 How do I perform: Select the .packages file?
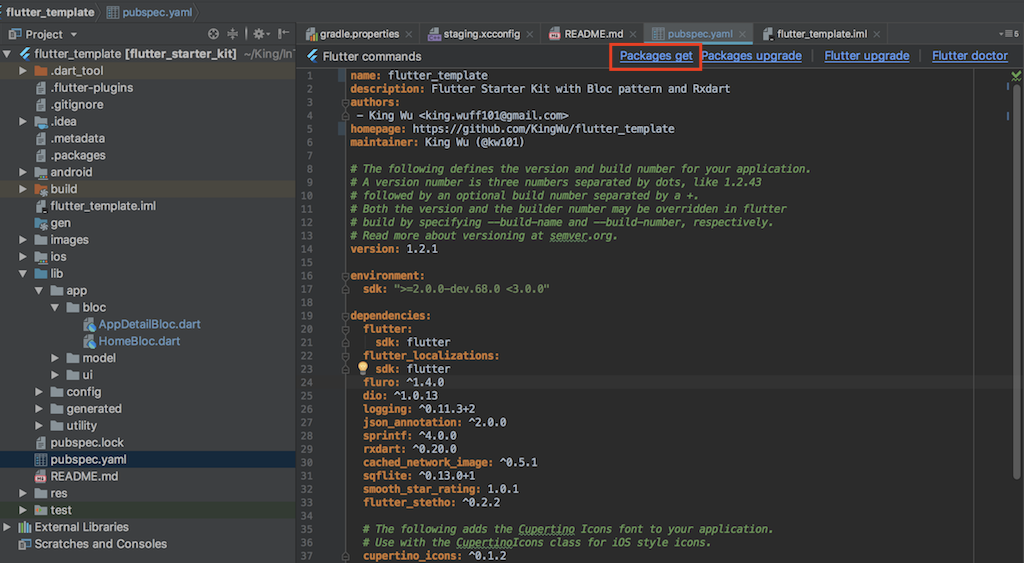point(78,155)
